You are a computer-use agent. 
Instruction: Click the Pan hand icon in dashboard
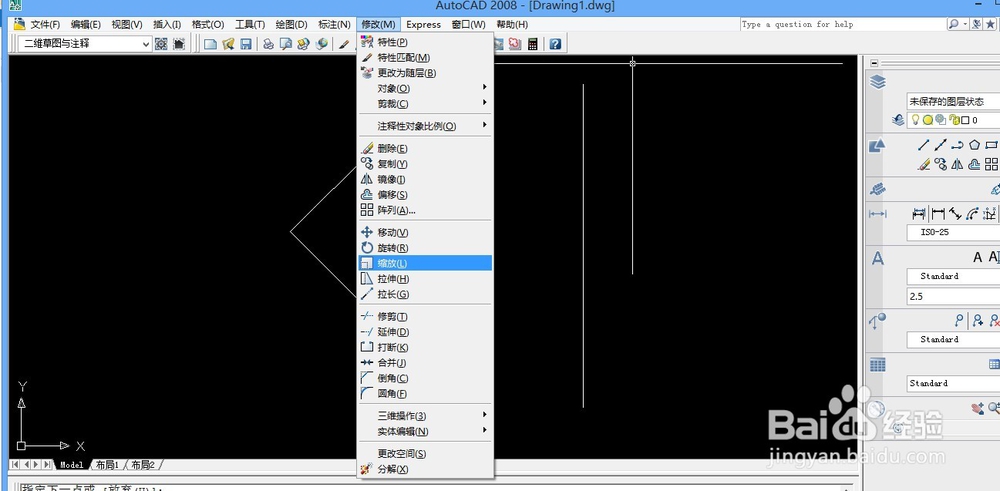(x=977, y=408)
